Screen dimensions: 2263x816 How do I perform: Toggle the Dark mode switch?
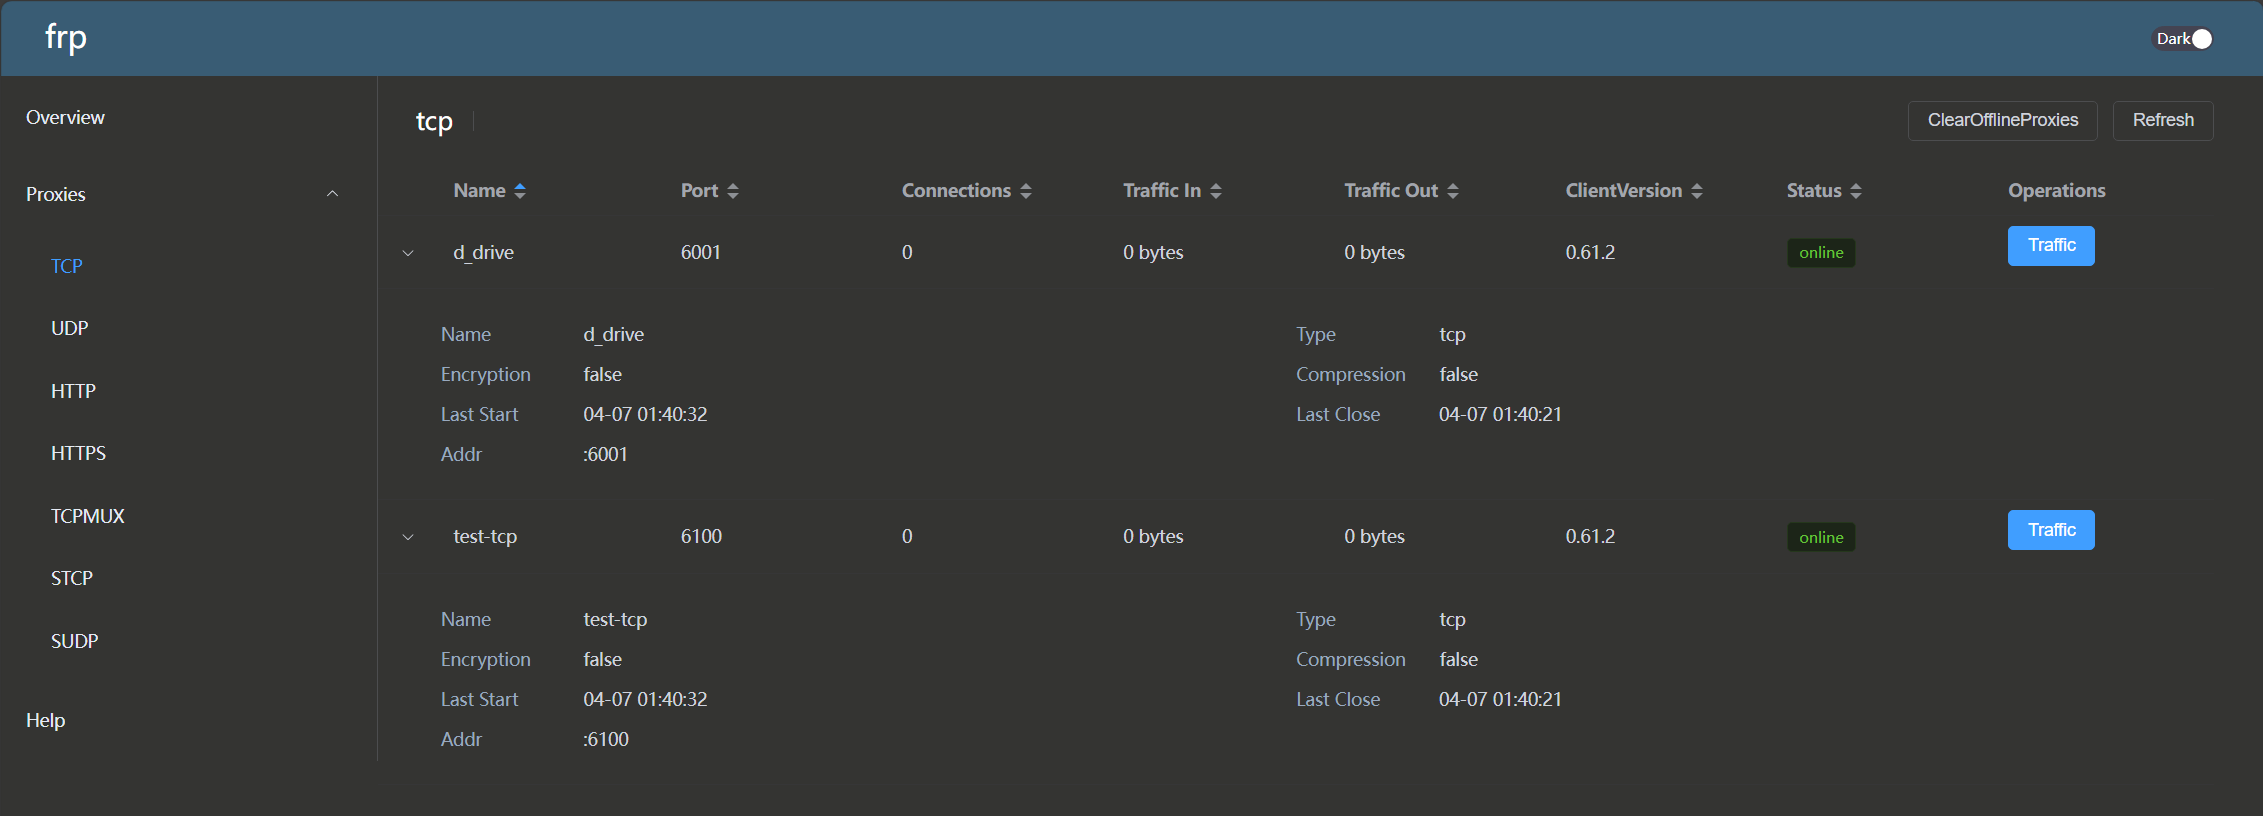[x=2182, y=39]
